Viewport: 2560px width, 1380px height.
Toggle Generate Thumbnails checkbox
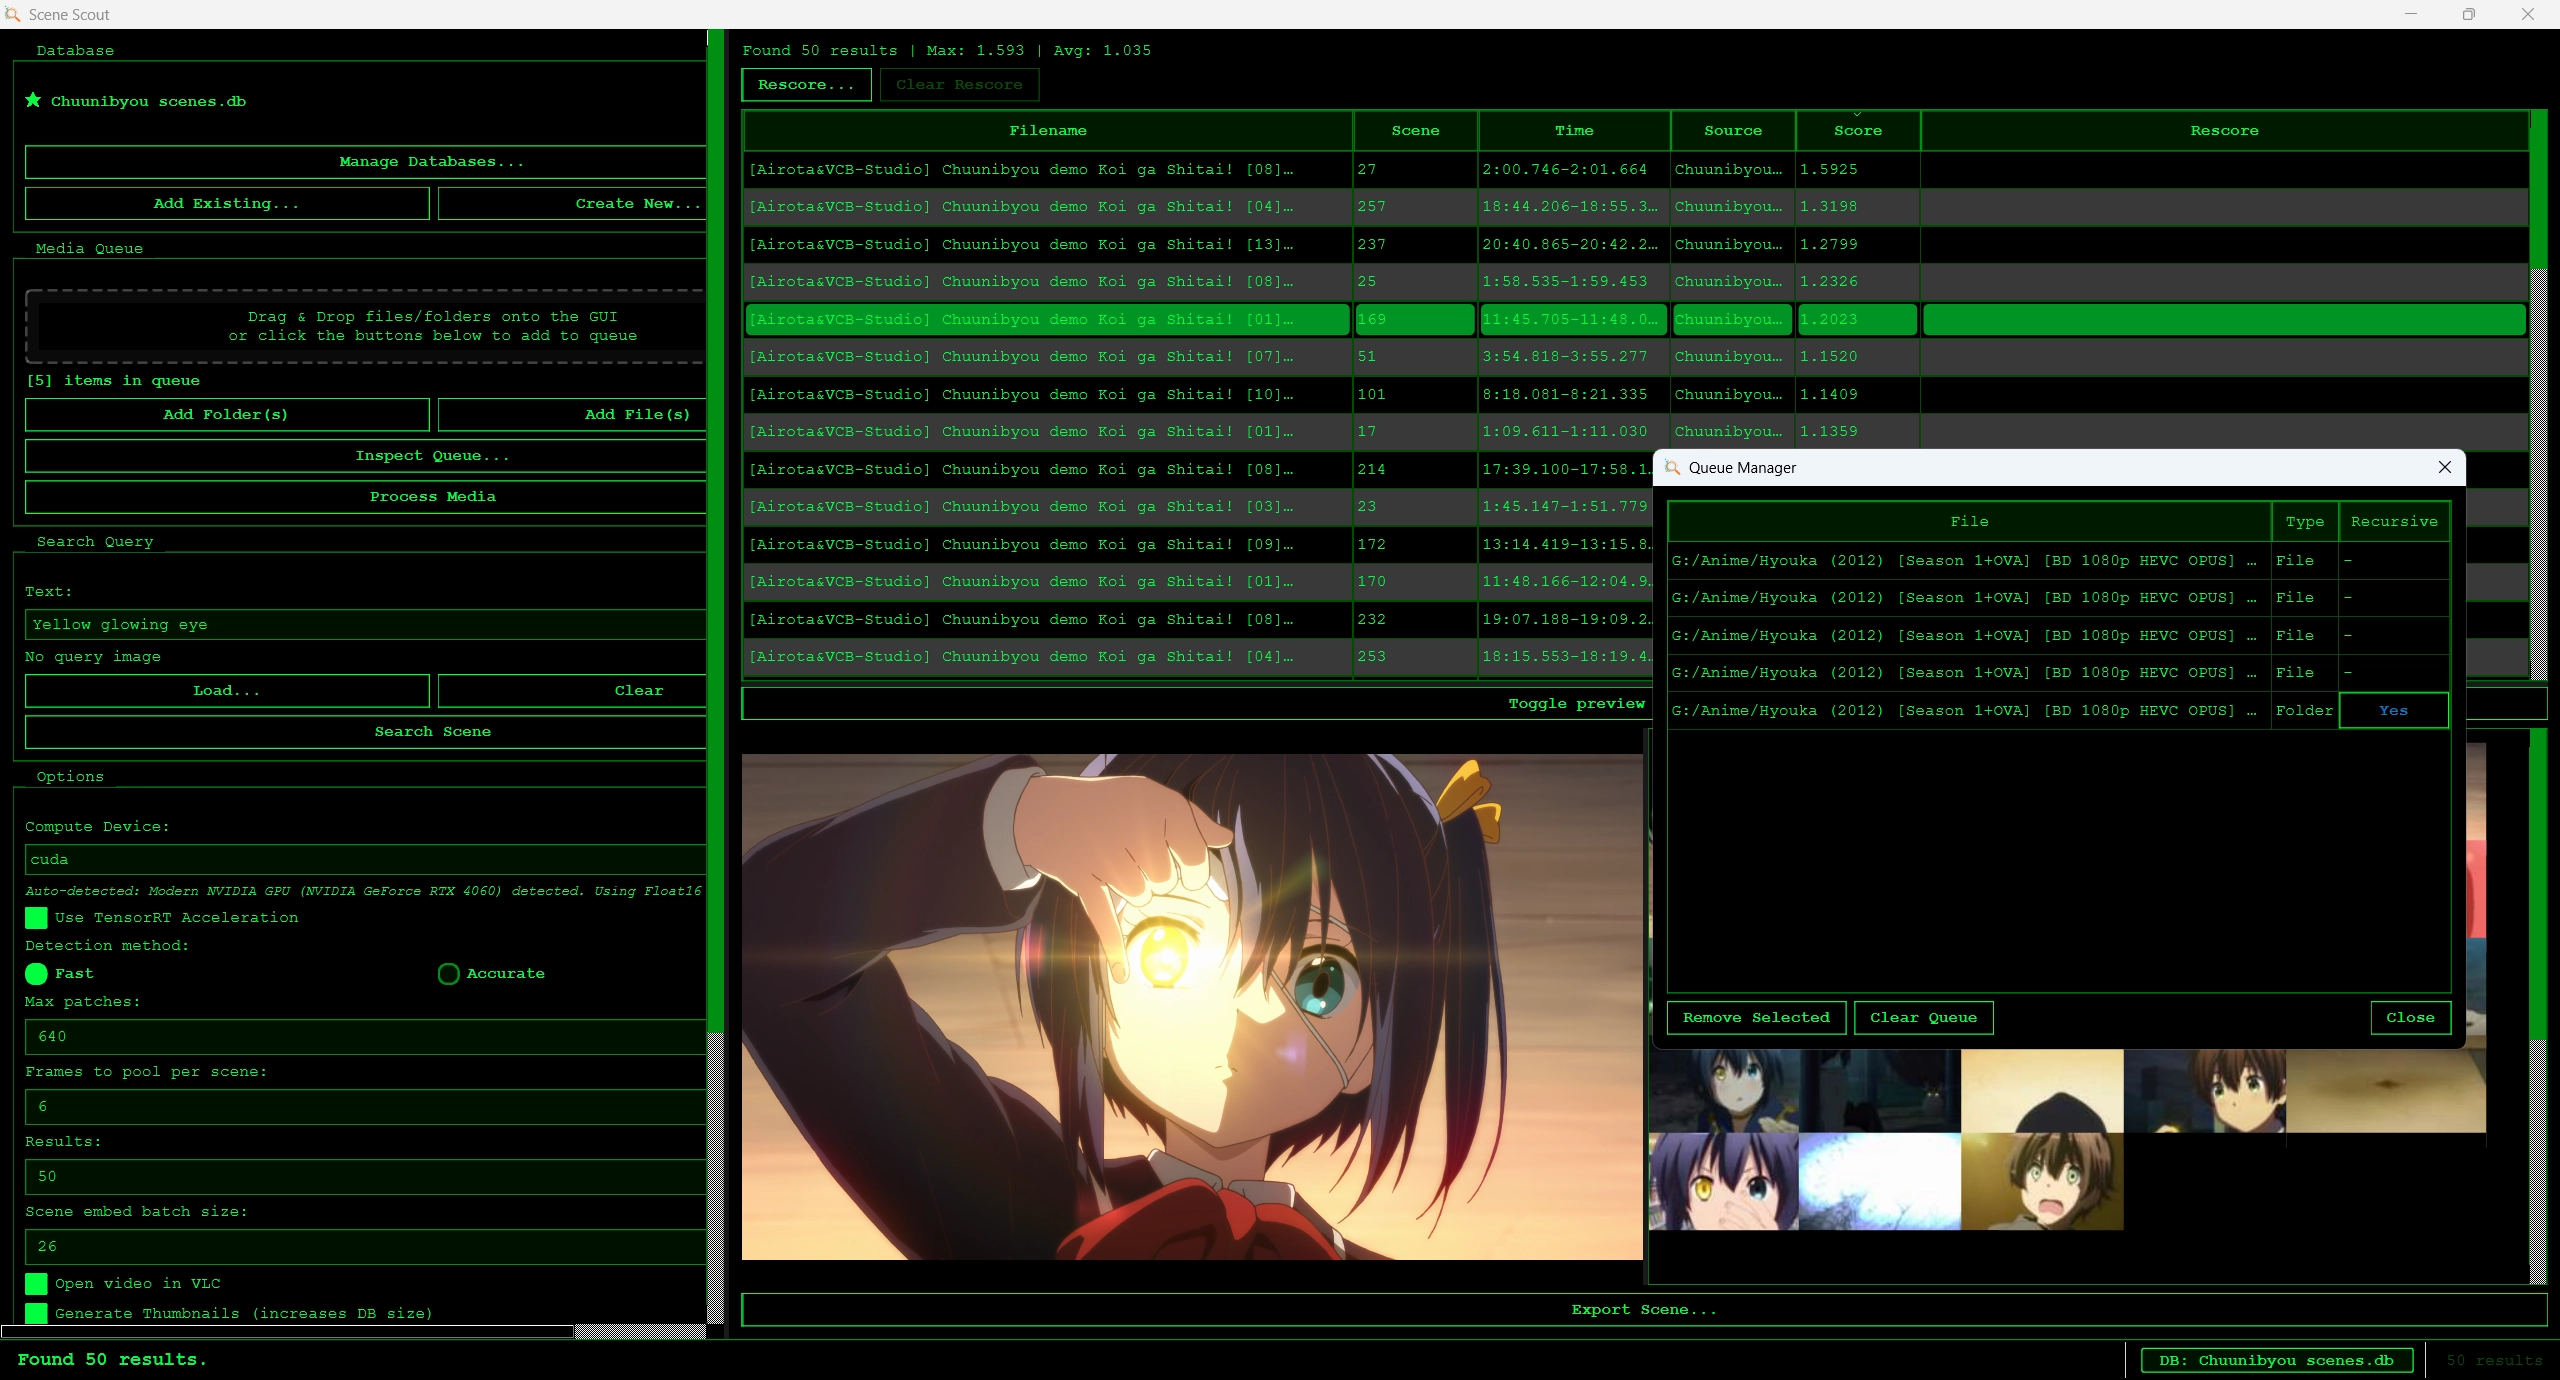point(36,1313)
